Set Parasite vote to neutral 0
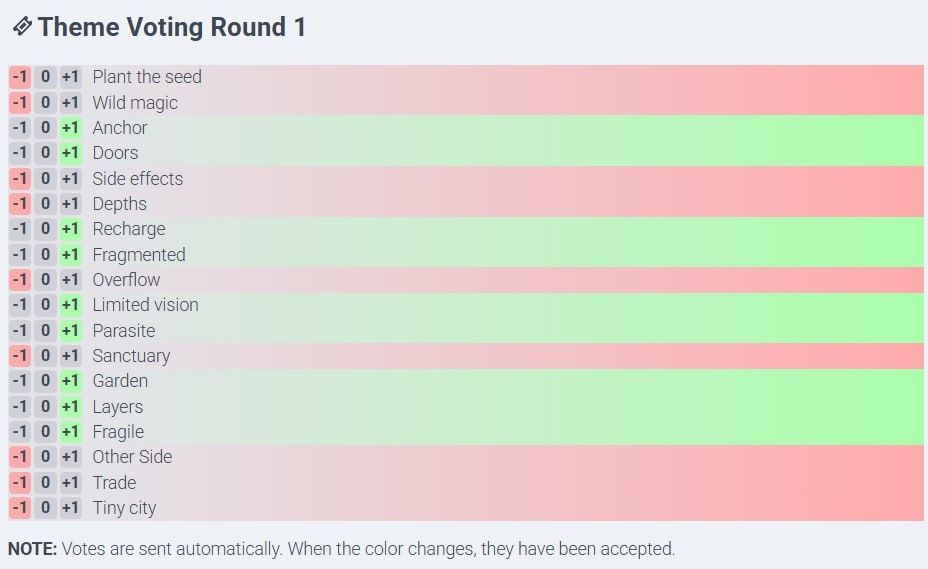 45,330
